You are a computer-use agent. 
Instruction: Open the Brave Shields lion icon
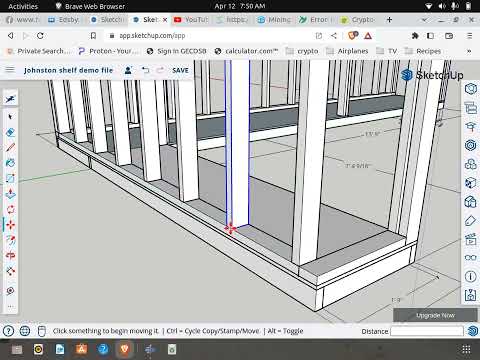[x=353, y=35]
